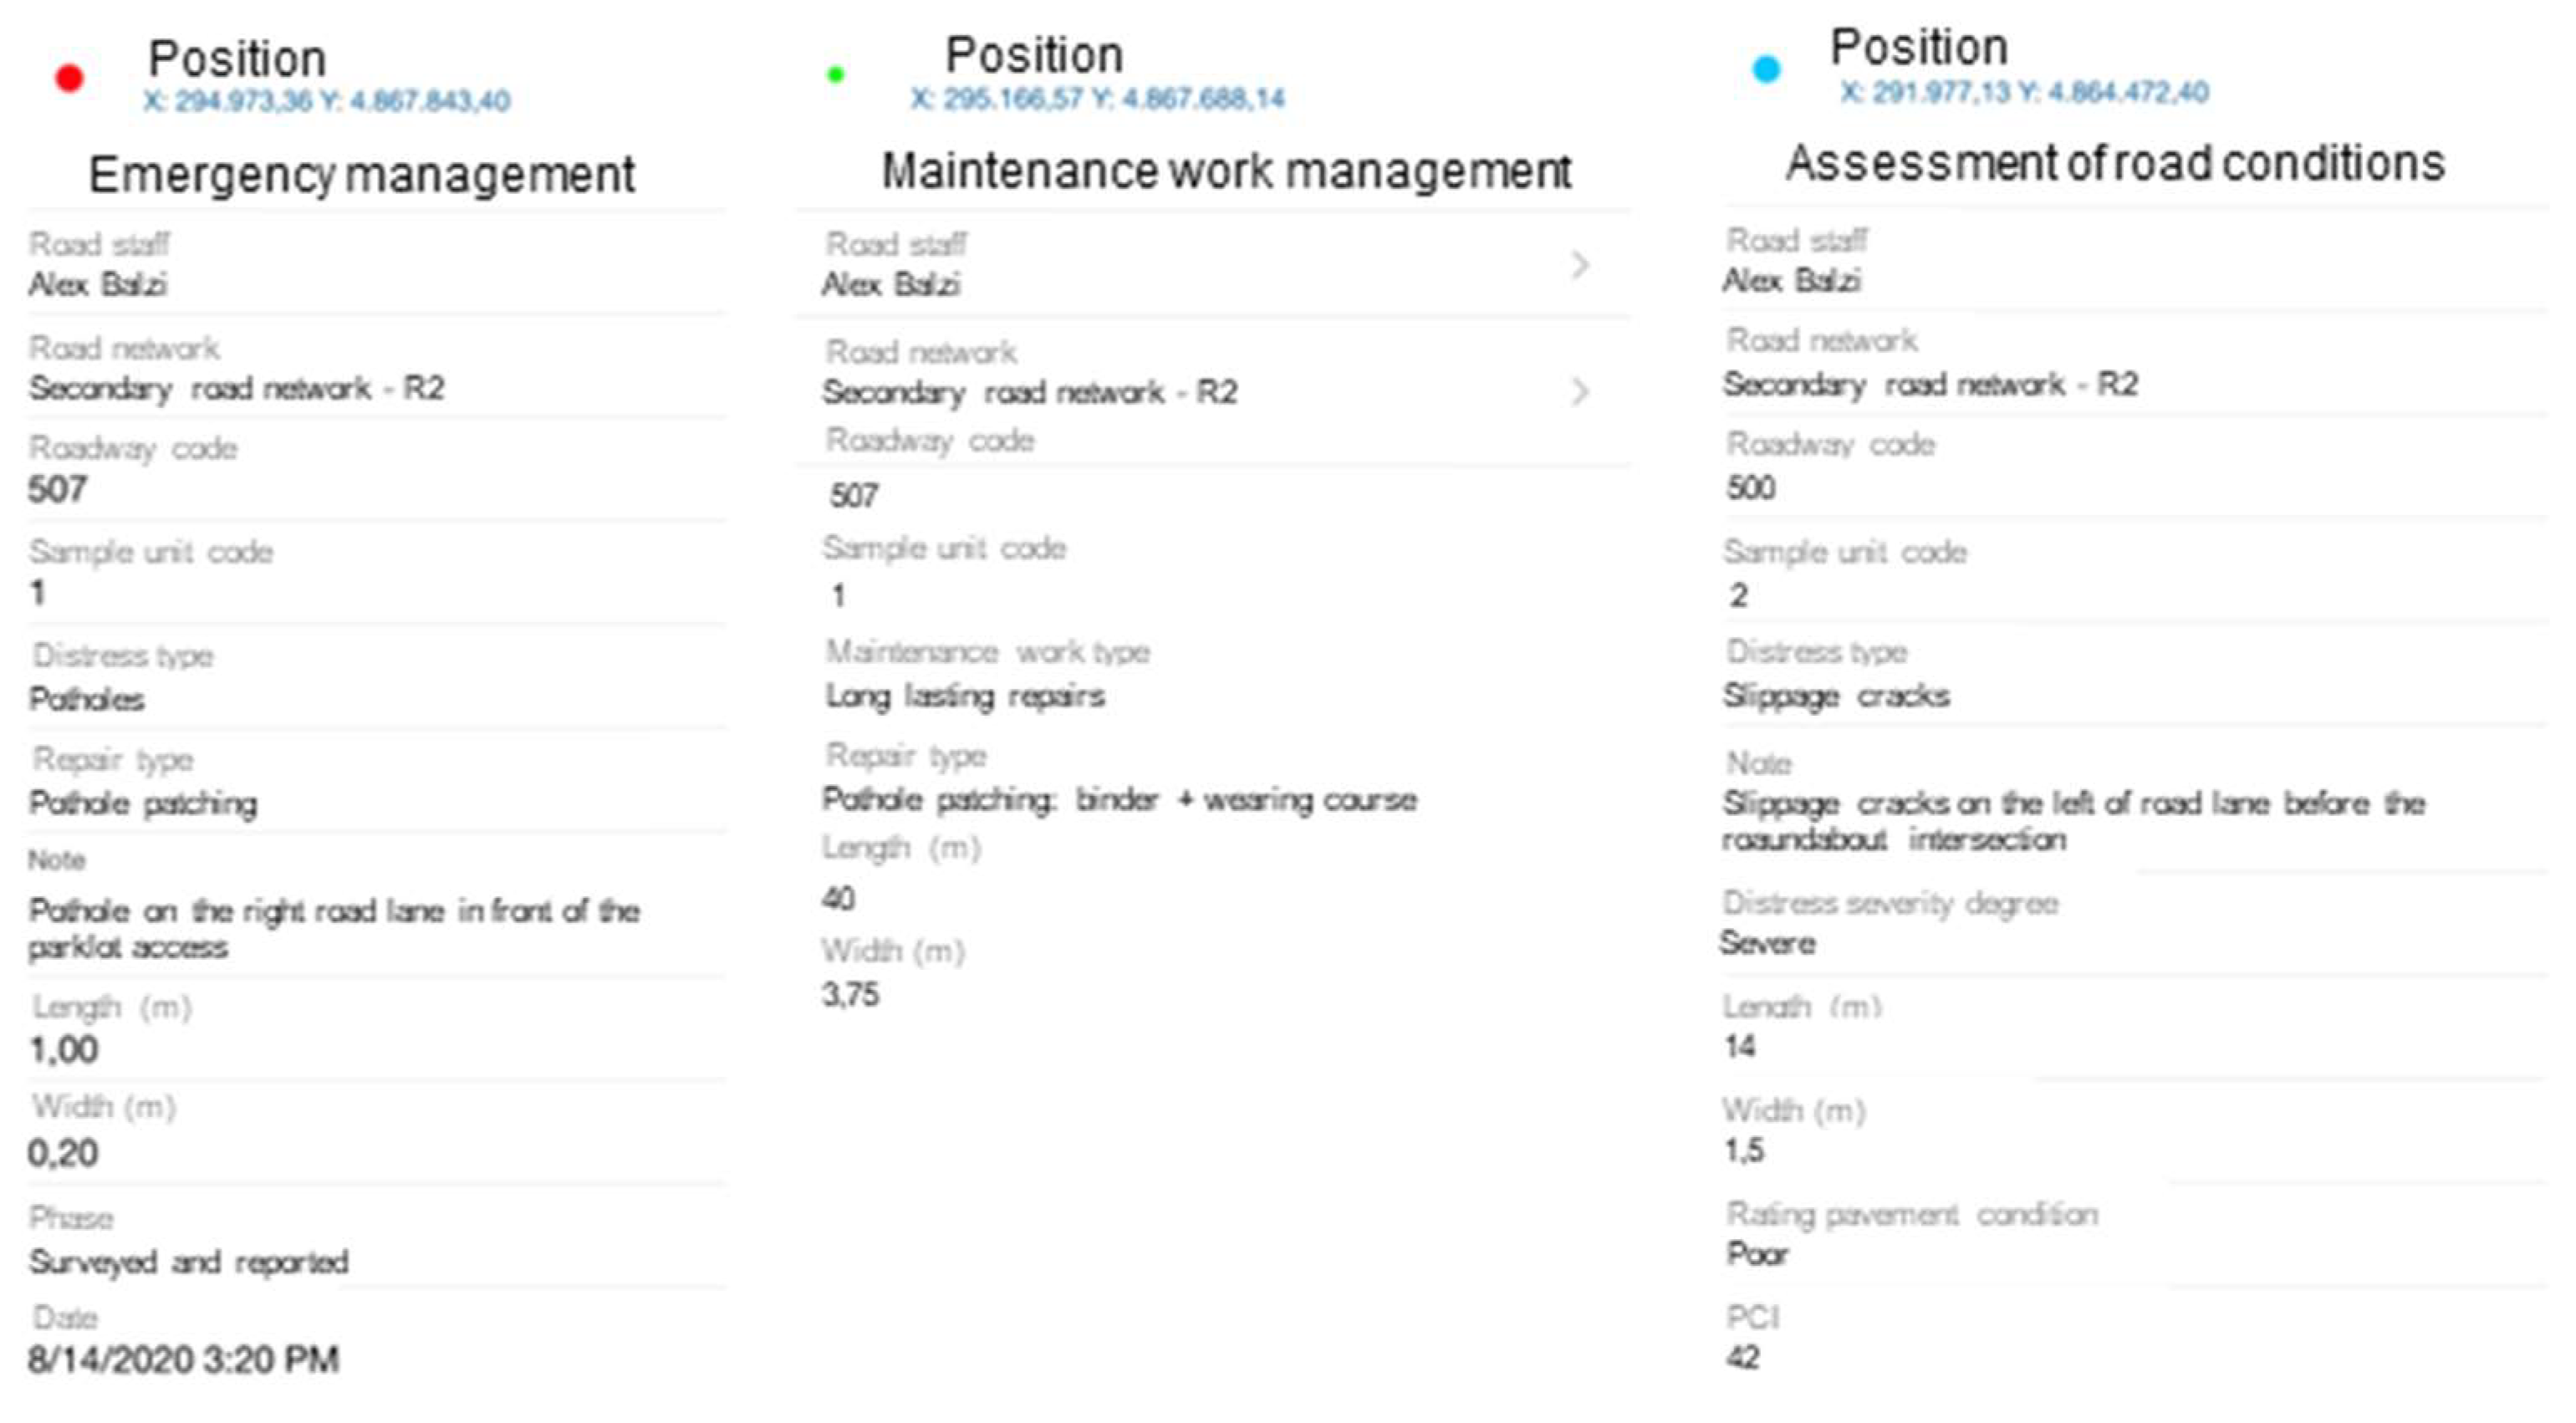Edit the Slippage cracks note text
Screen dimensions: 2576x1423
[2072, 821]
